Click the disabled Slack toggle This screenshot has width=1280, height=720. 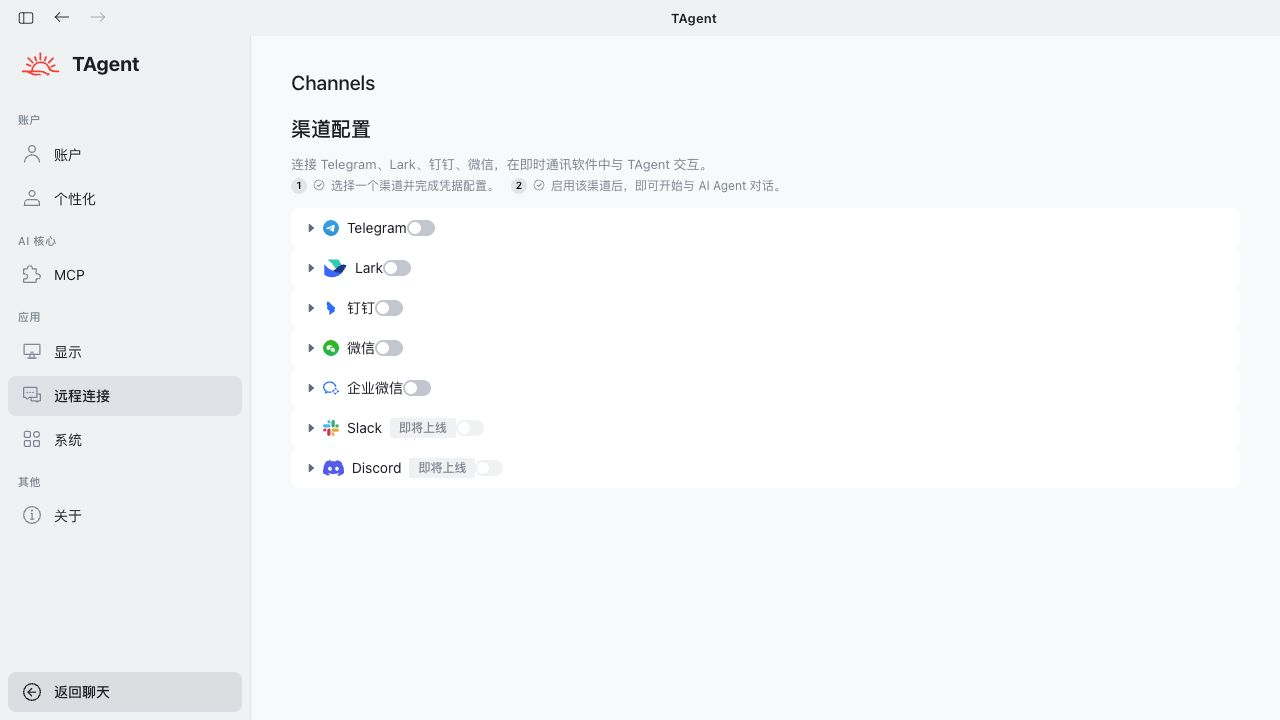point(469,428)
